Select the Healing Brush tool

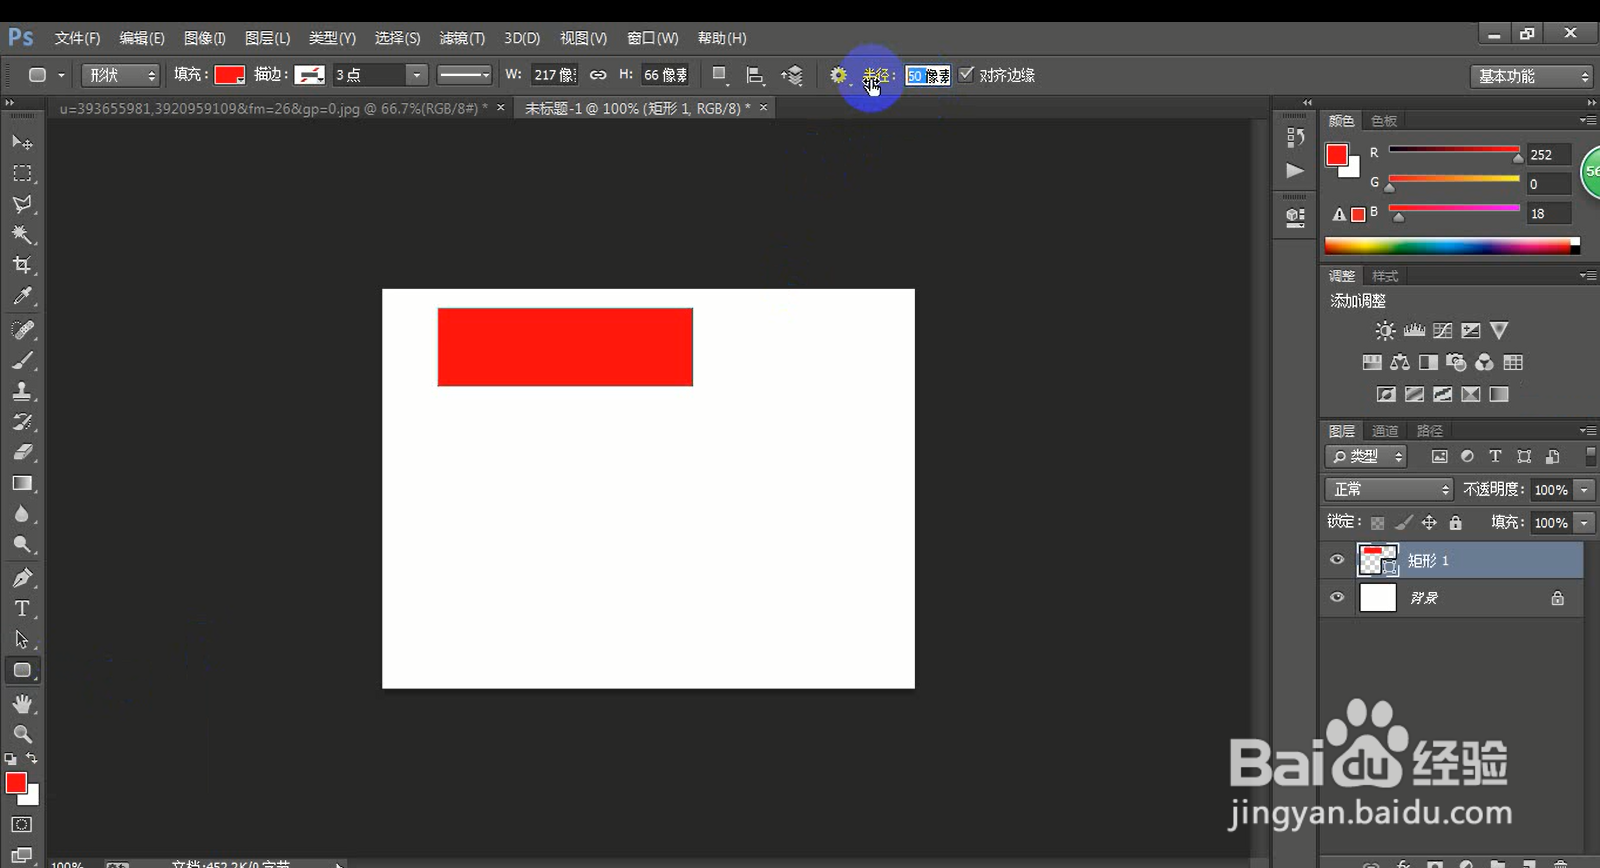click(22, 329)
